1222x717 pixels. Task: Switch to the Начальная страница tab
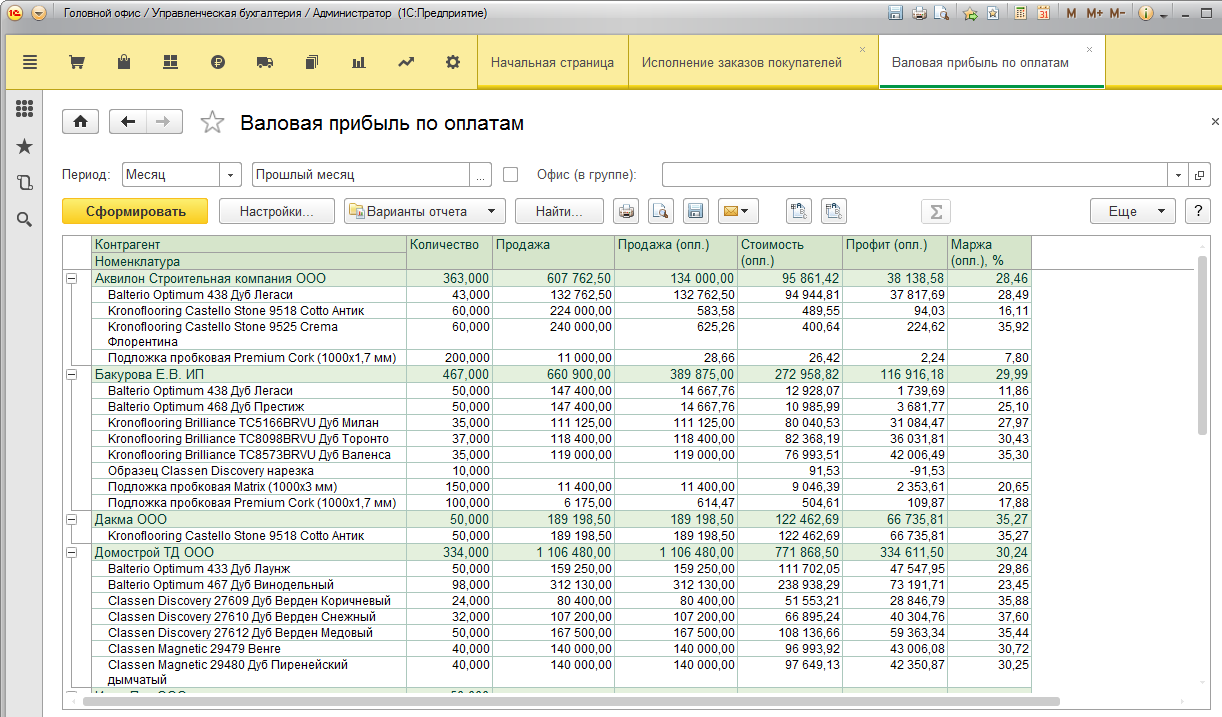click(552, 62)
